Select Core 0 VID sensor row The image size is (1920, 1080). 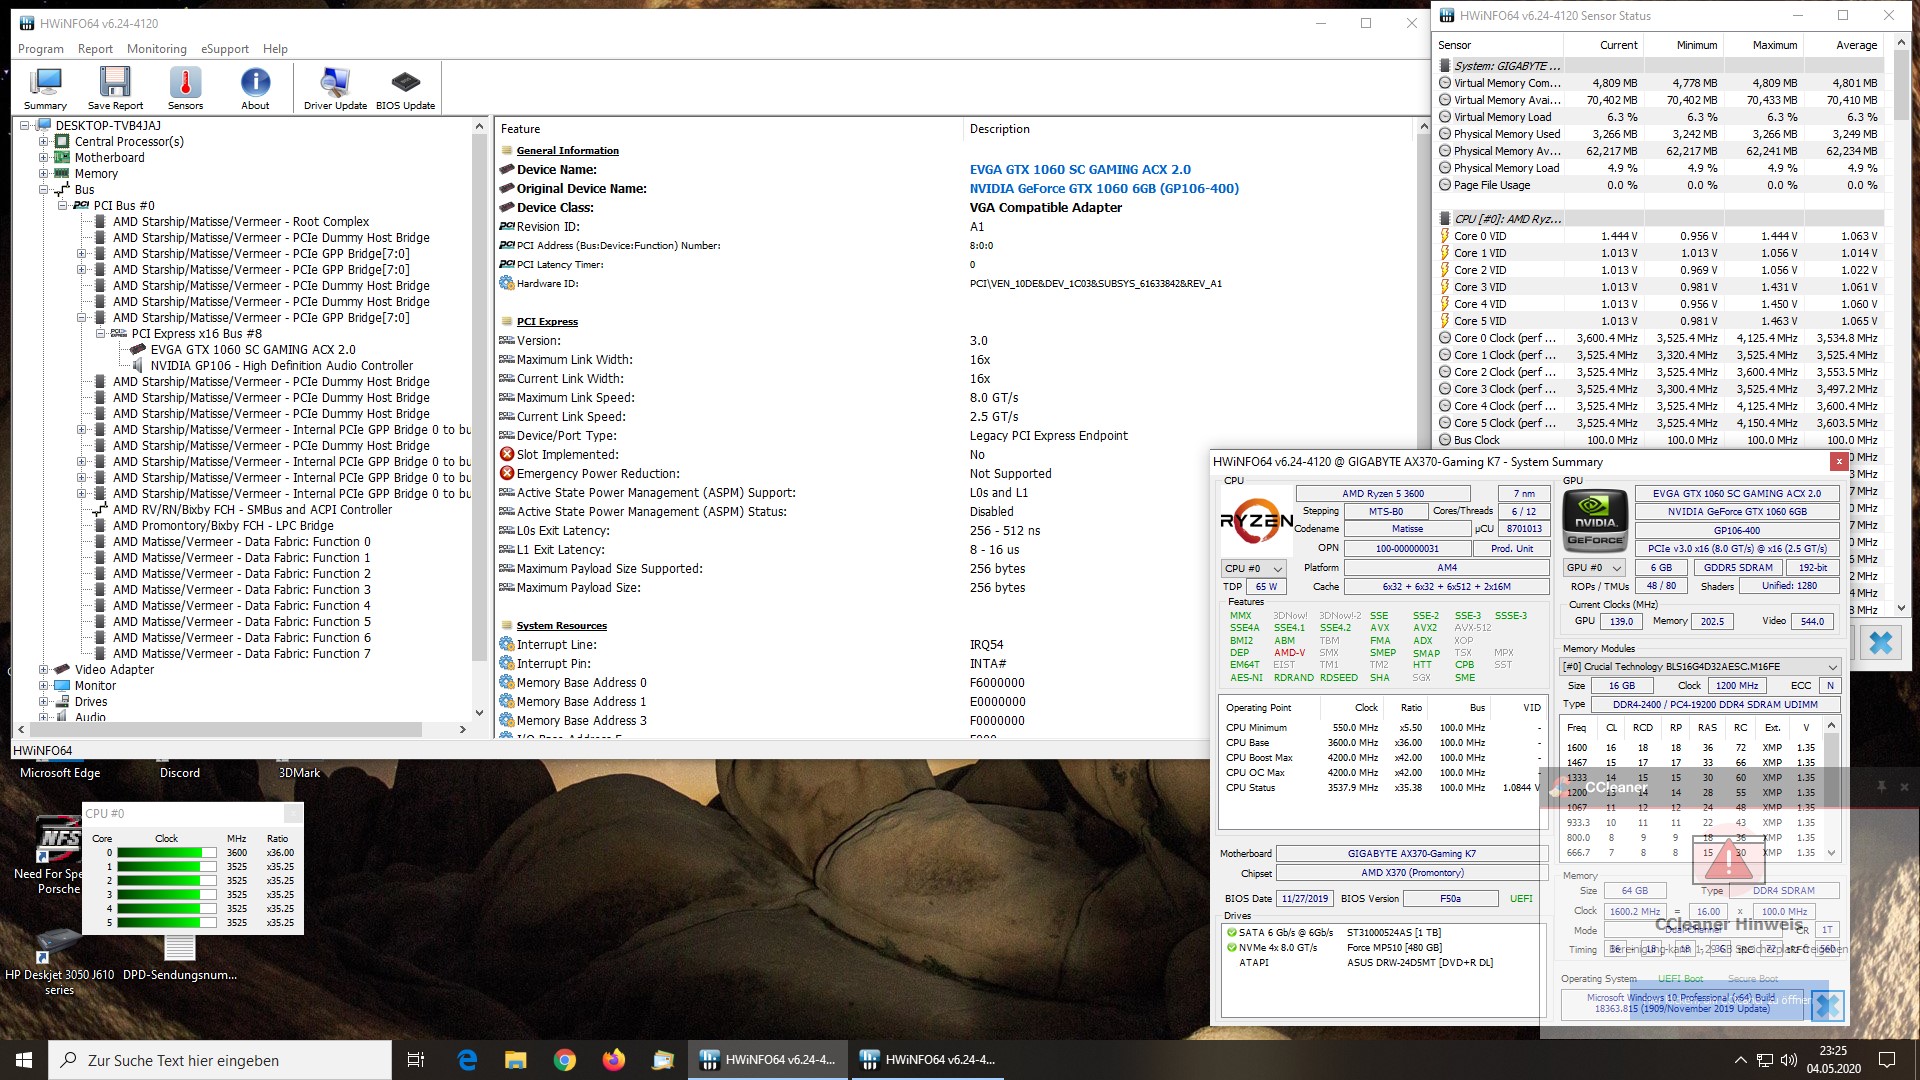1660,236
